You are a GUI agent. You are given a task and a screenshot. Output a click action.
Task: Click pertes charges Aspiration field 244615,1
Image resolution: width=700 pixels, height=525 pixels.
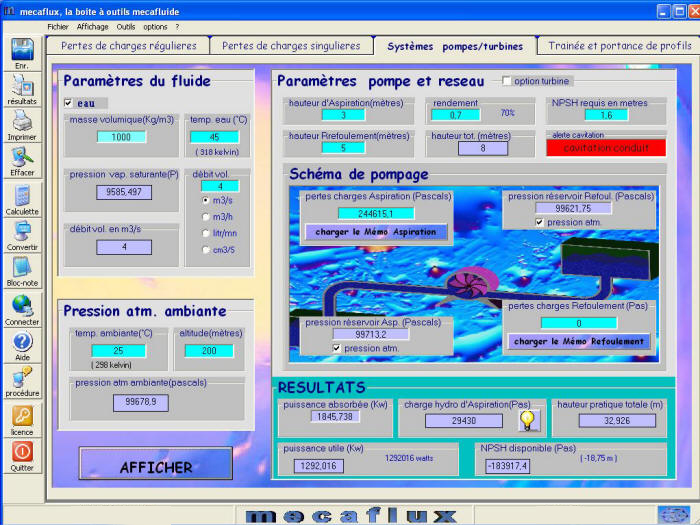pos(376,213)
